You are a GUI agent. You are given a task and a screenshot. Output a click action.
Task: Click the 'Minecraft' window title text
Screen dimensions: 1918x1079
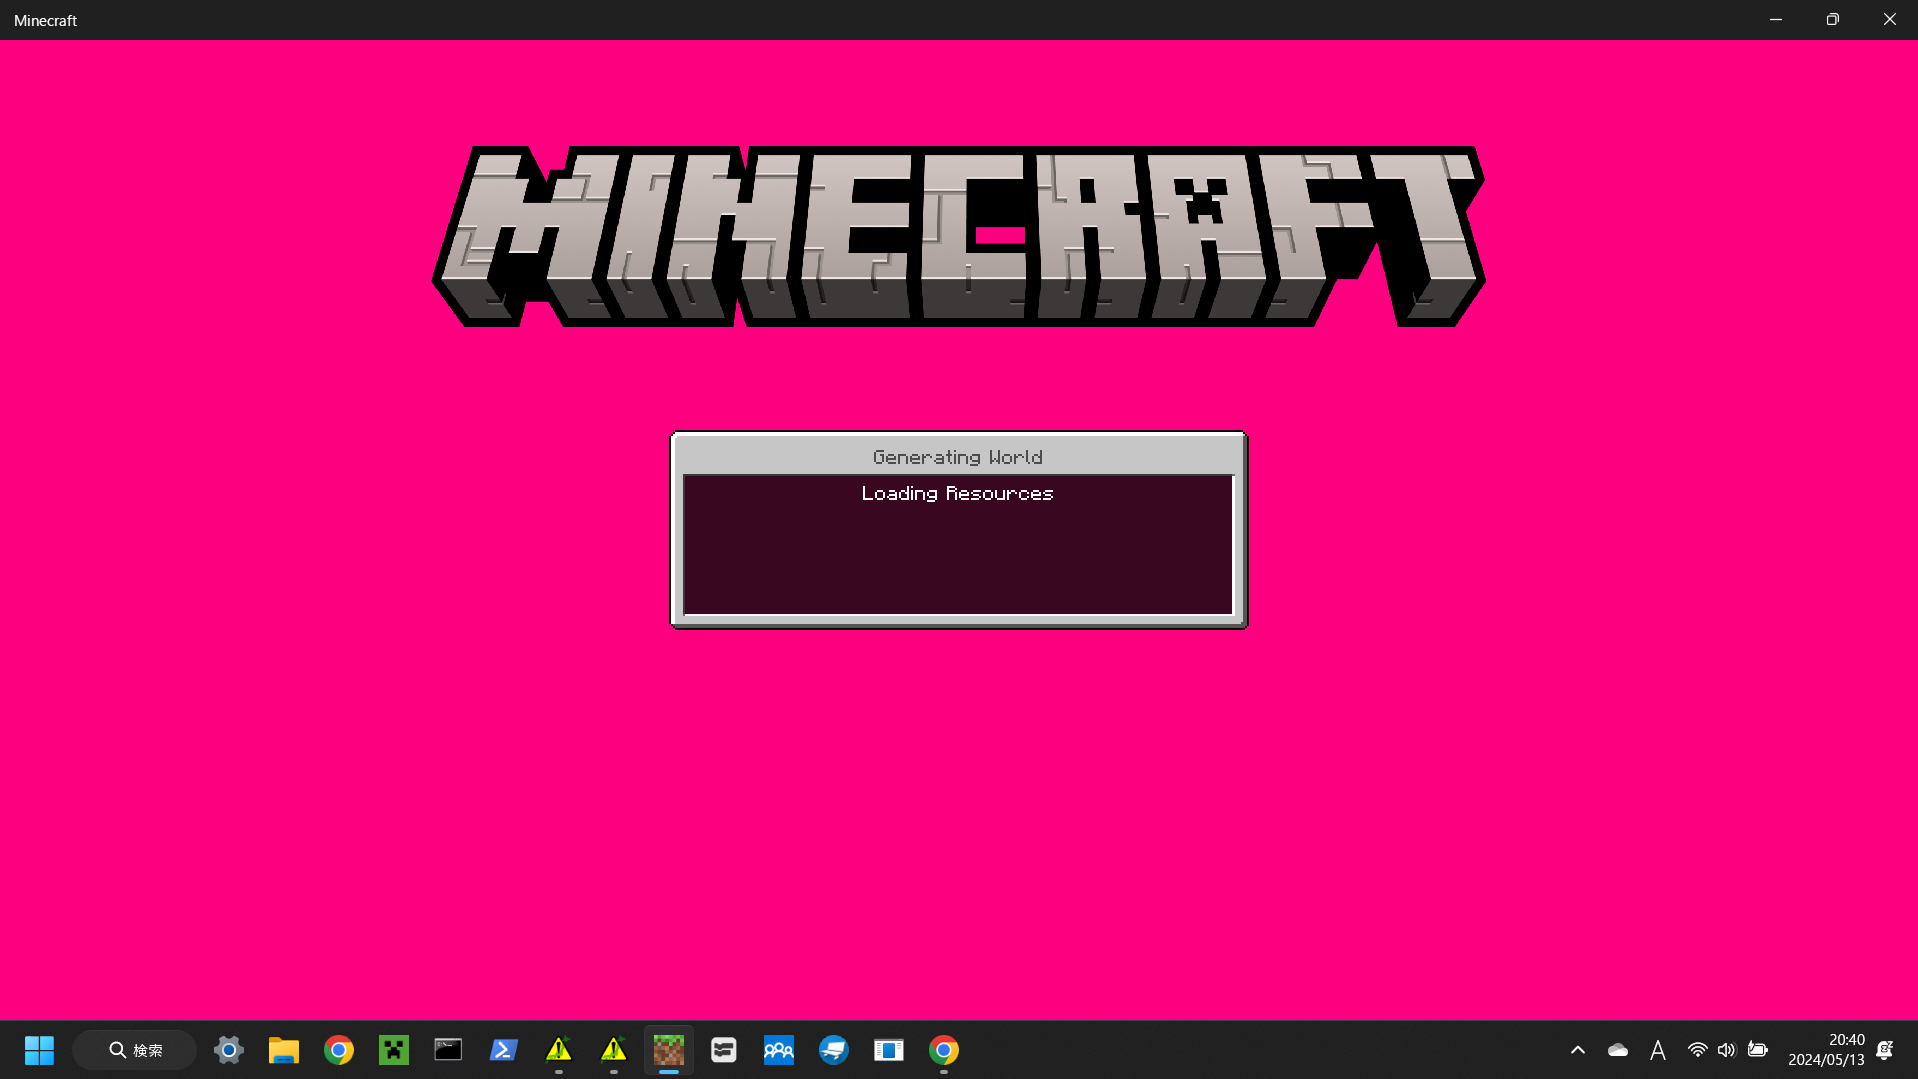pos(45,20)
